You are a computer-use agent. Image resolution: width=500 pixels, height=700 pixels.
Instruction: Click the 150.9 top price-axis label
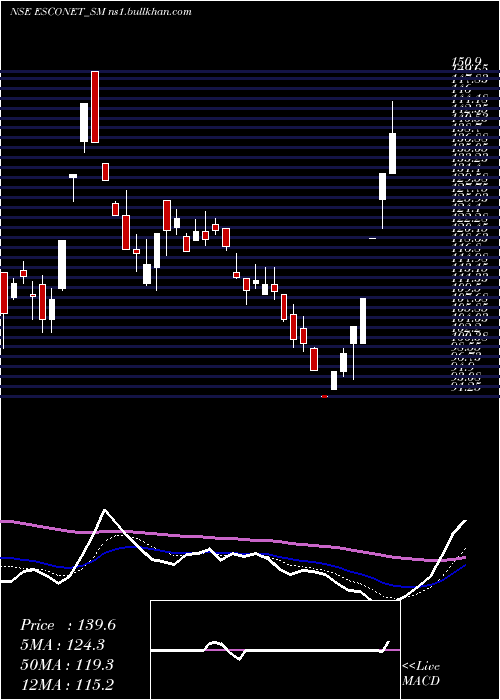pyautogui.click(x=467, y=61)
